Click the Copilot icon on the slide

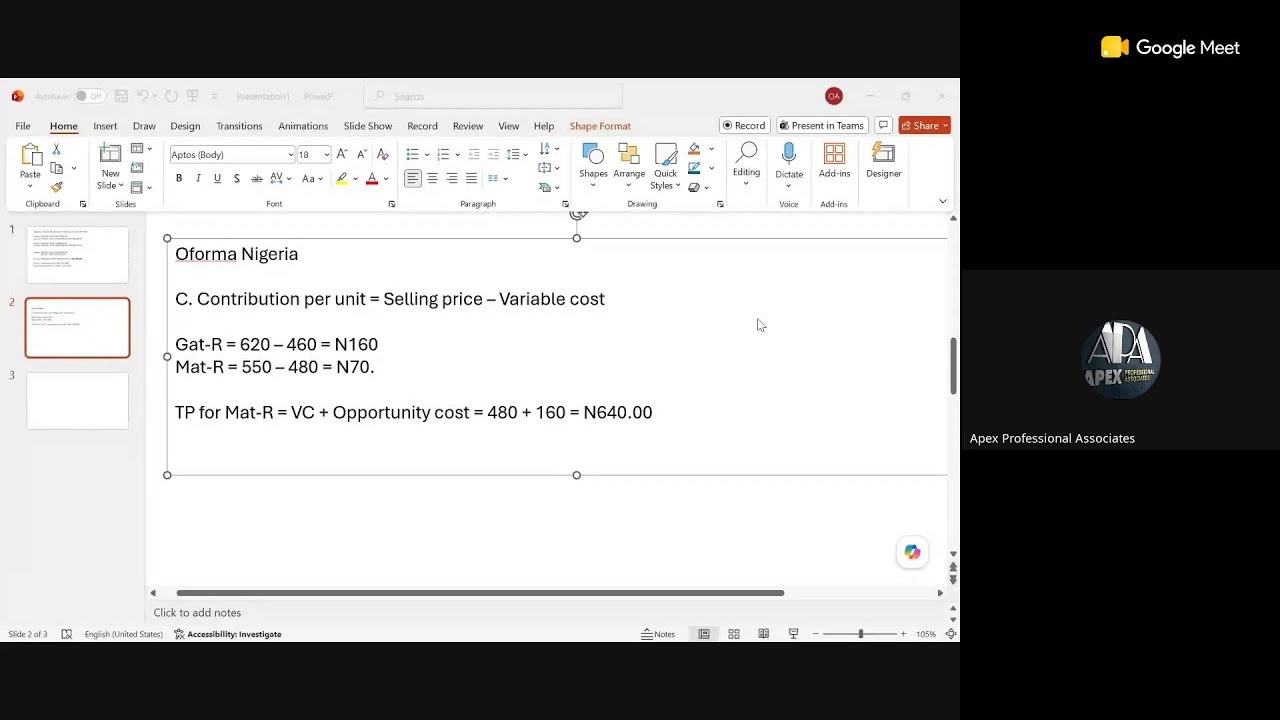(x=912, y=552)
